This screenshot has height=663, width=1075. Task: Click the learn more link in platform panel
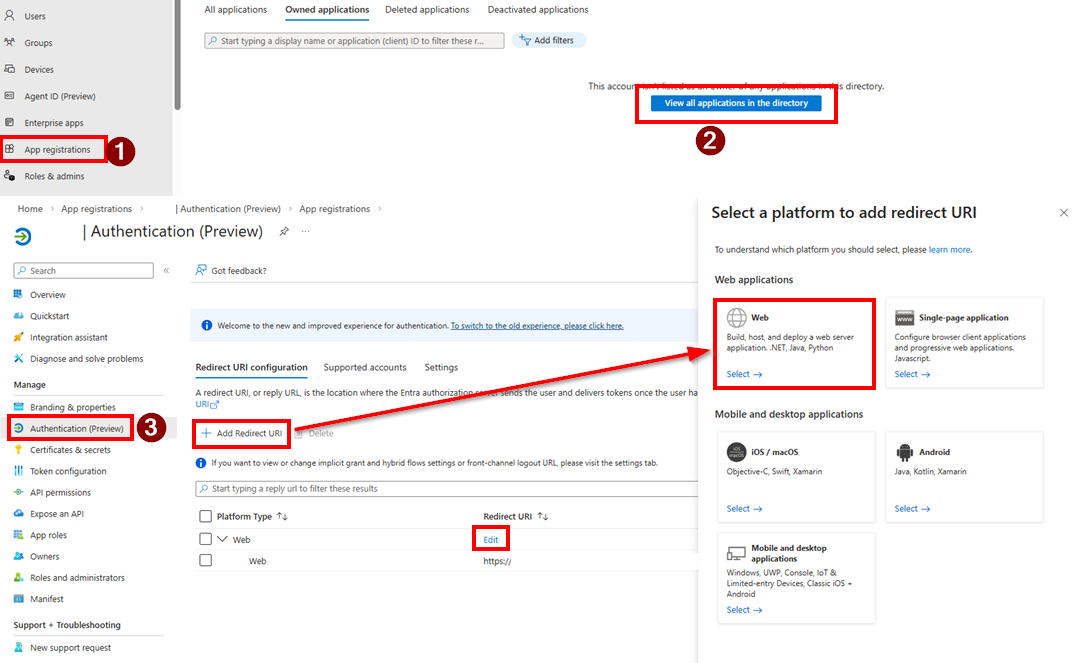950,250
